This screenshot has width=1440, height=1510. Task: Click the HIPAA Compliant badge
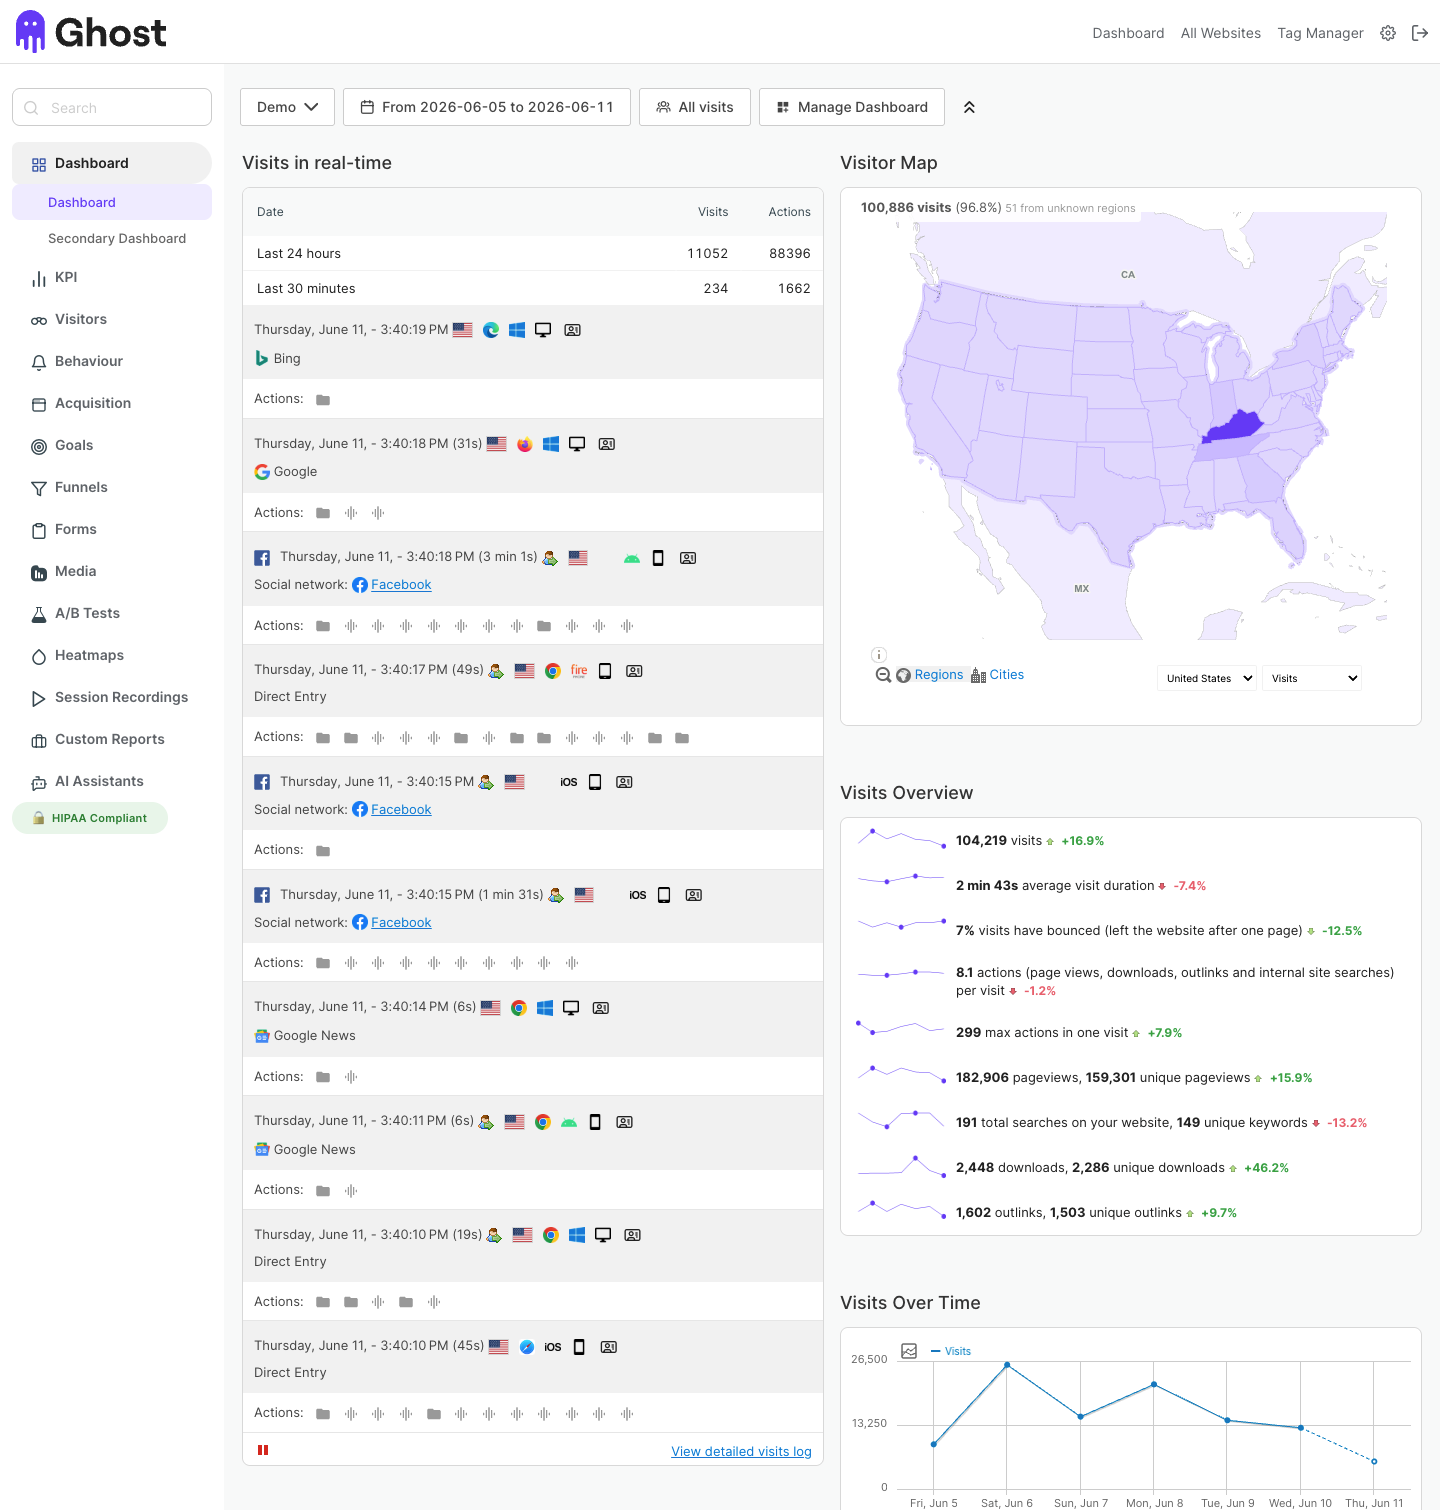point(90,818)
